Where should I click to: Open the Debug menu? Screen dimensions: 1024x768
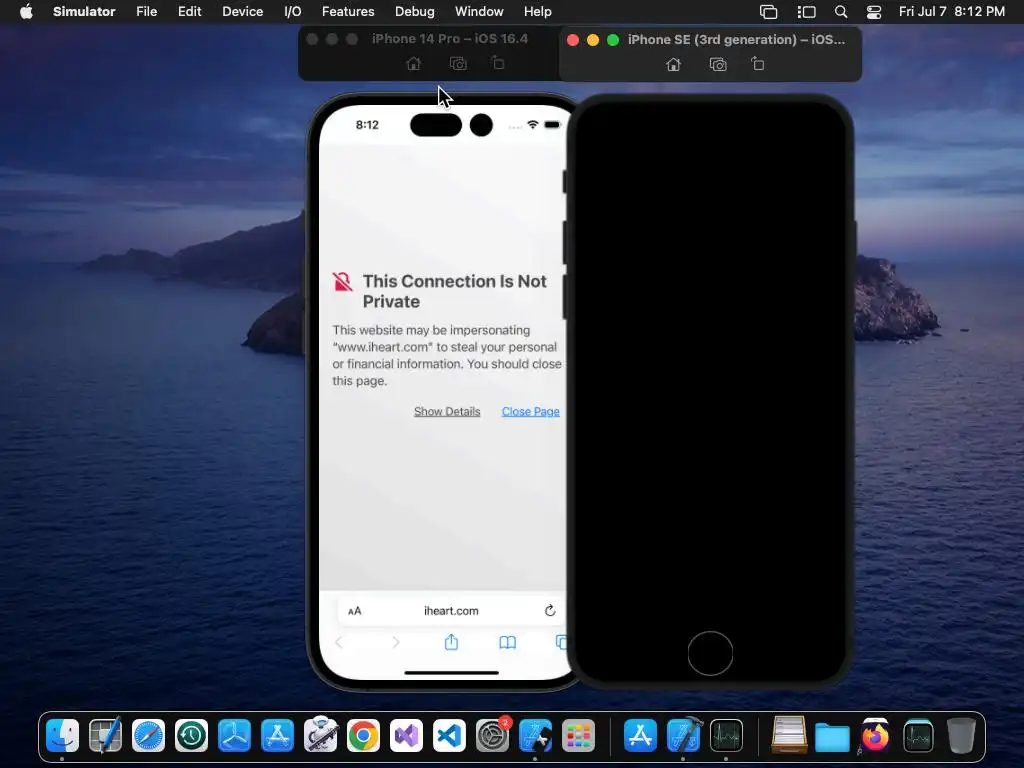415,12
